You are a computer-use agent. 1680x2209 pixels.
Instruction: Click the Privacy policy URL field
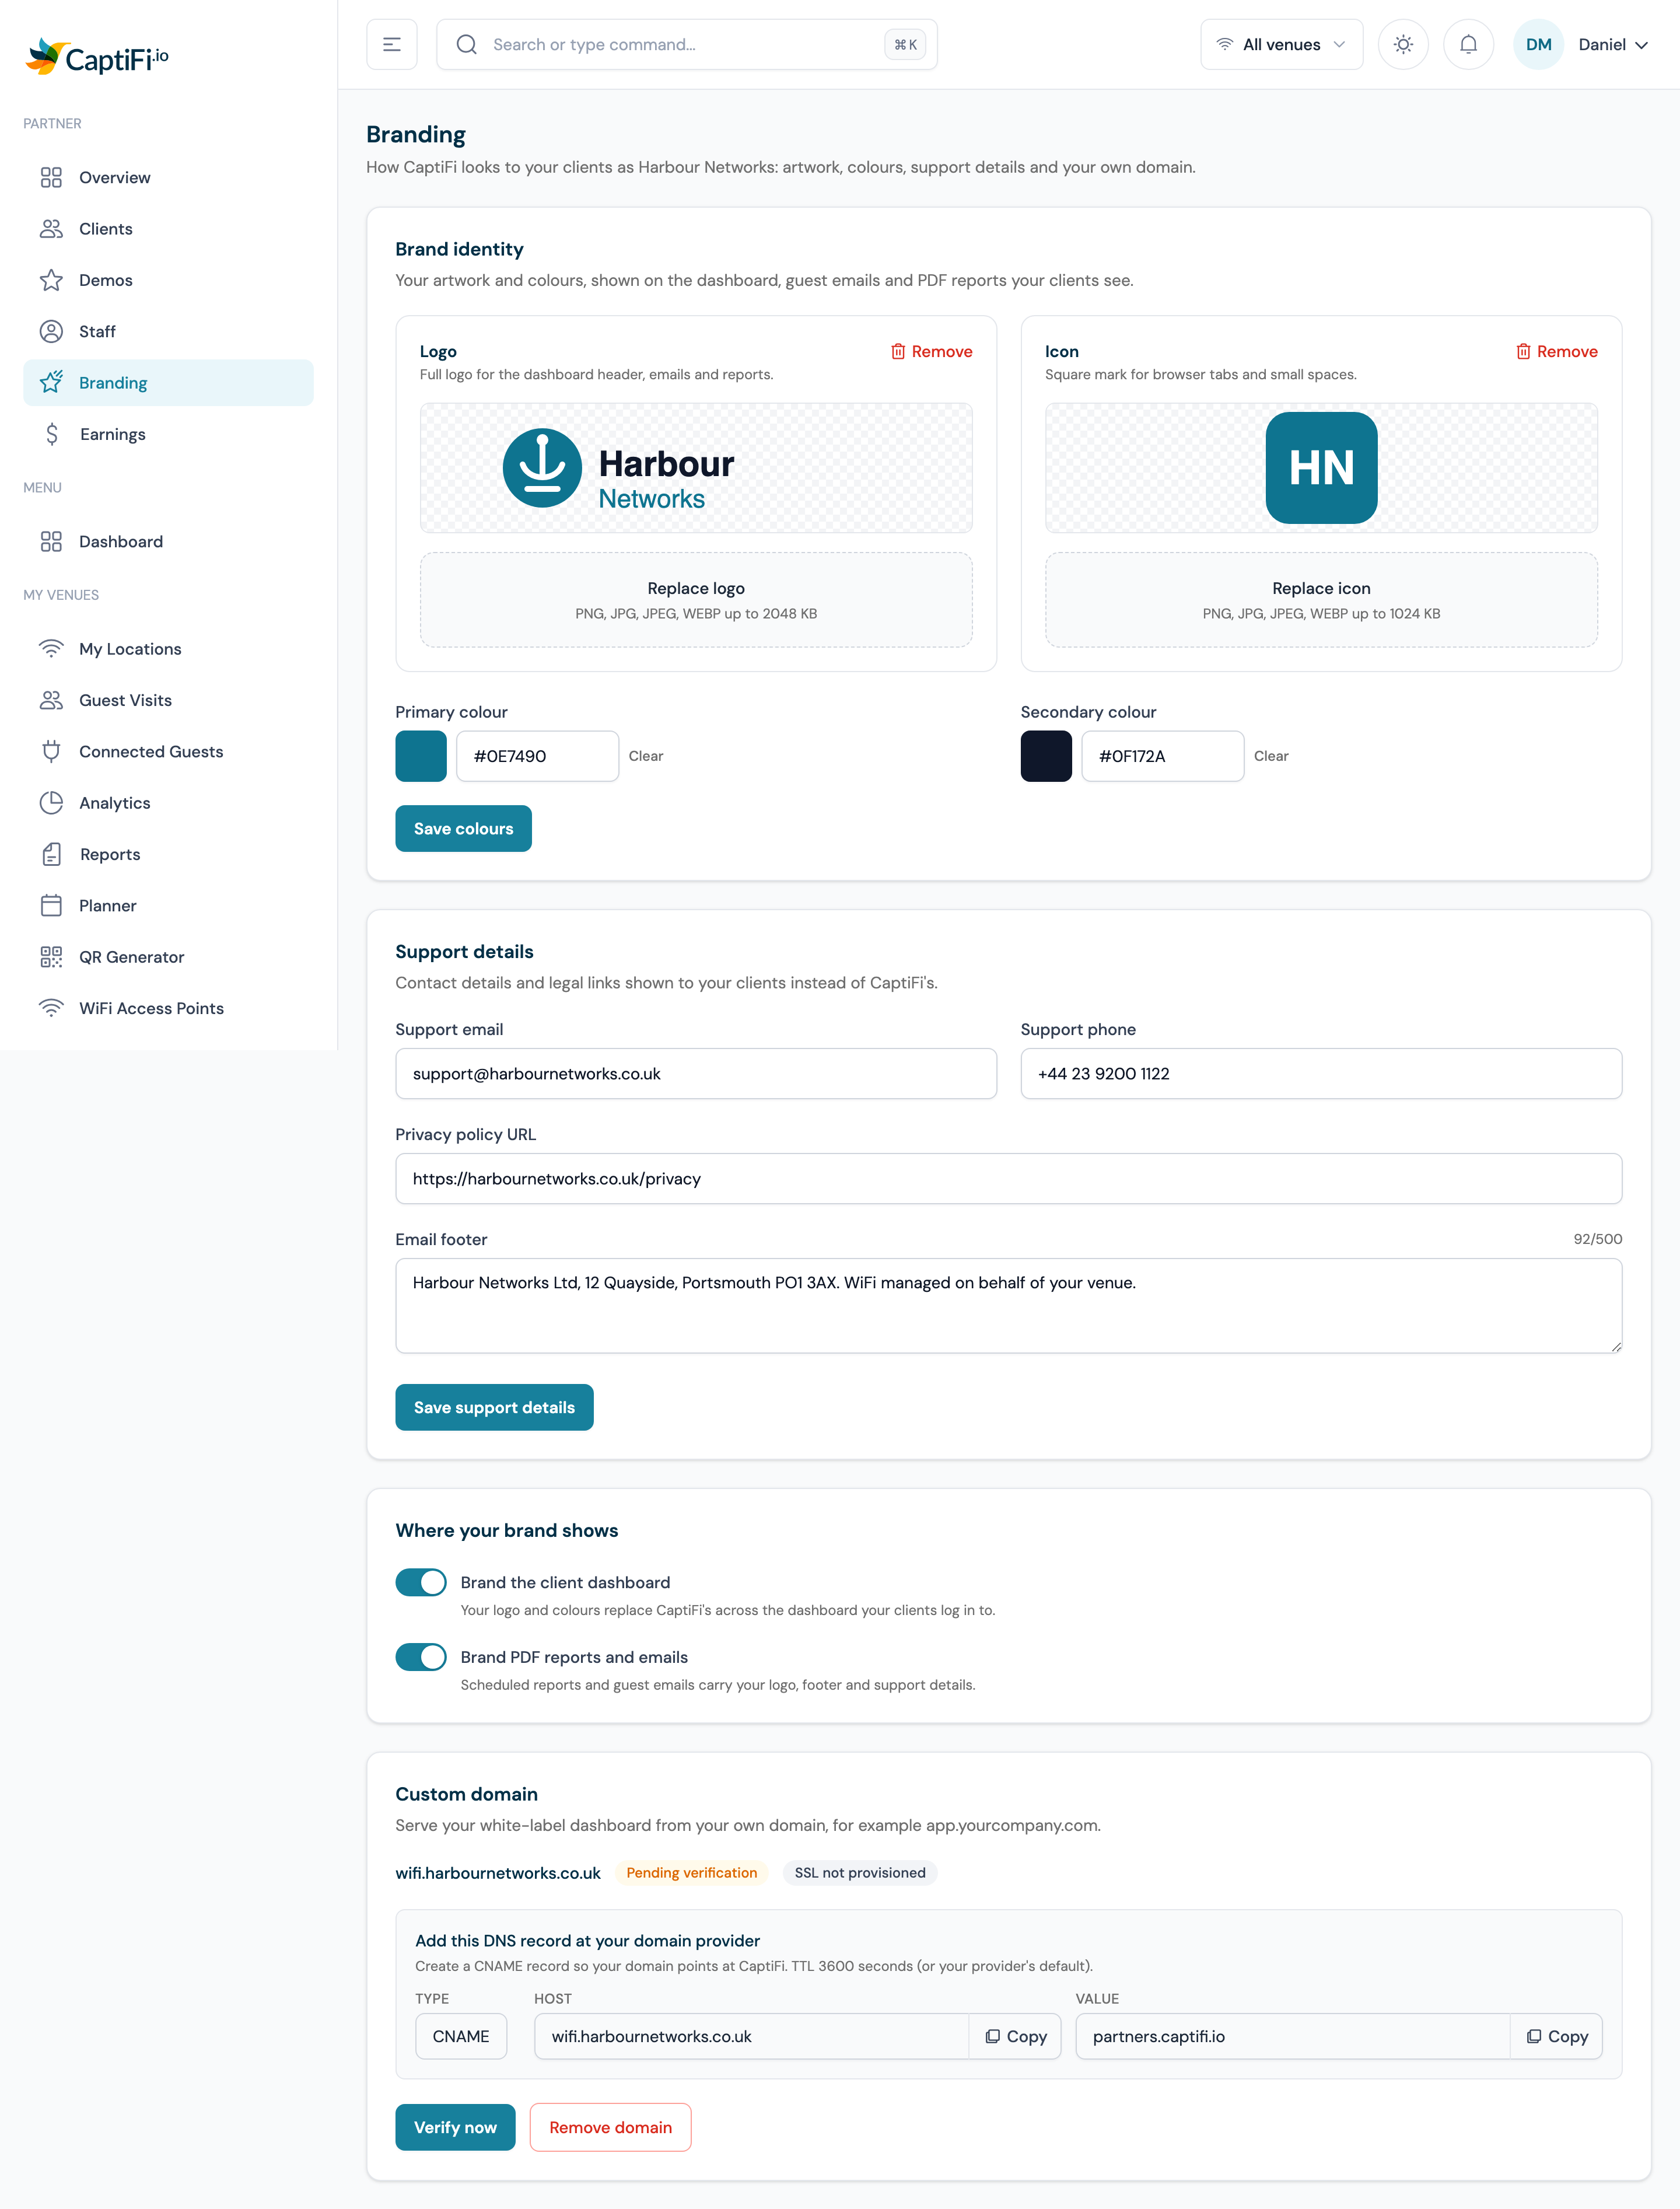(x=1009, y=1179)
